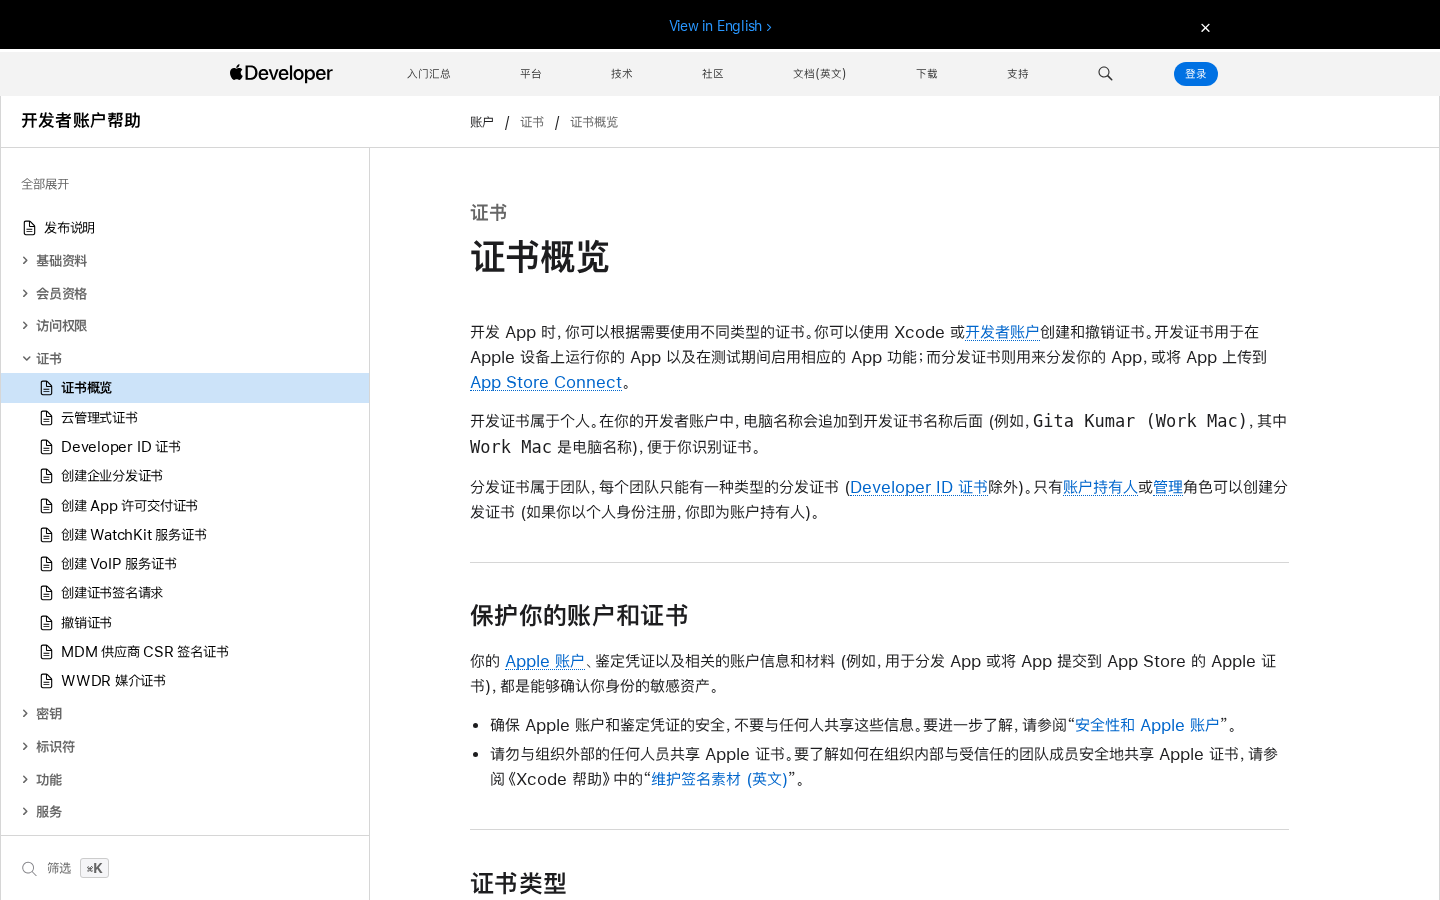Open the 开发者账户 link in paragraph
The width and height of the screenshot is (1440, 900).
[1002, 332]
